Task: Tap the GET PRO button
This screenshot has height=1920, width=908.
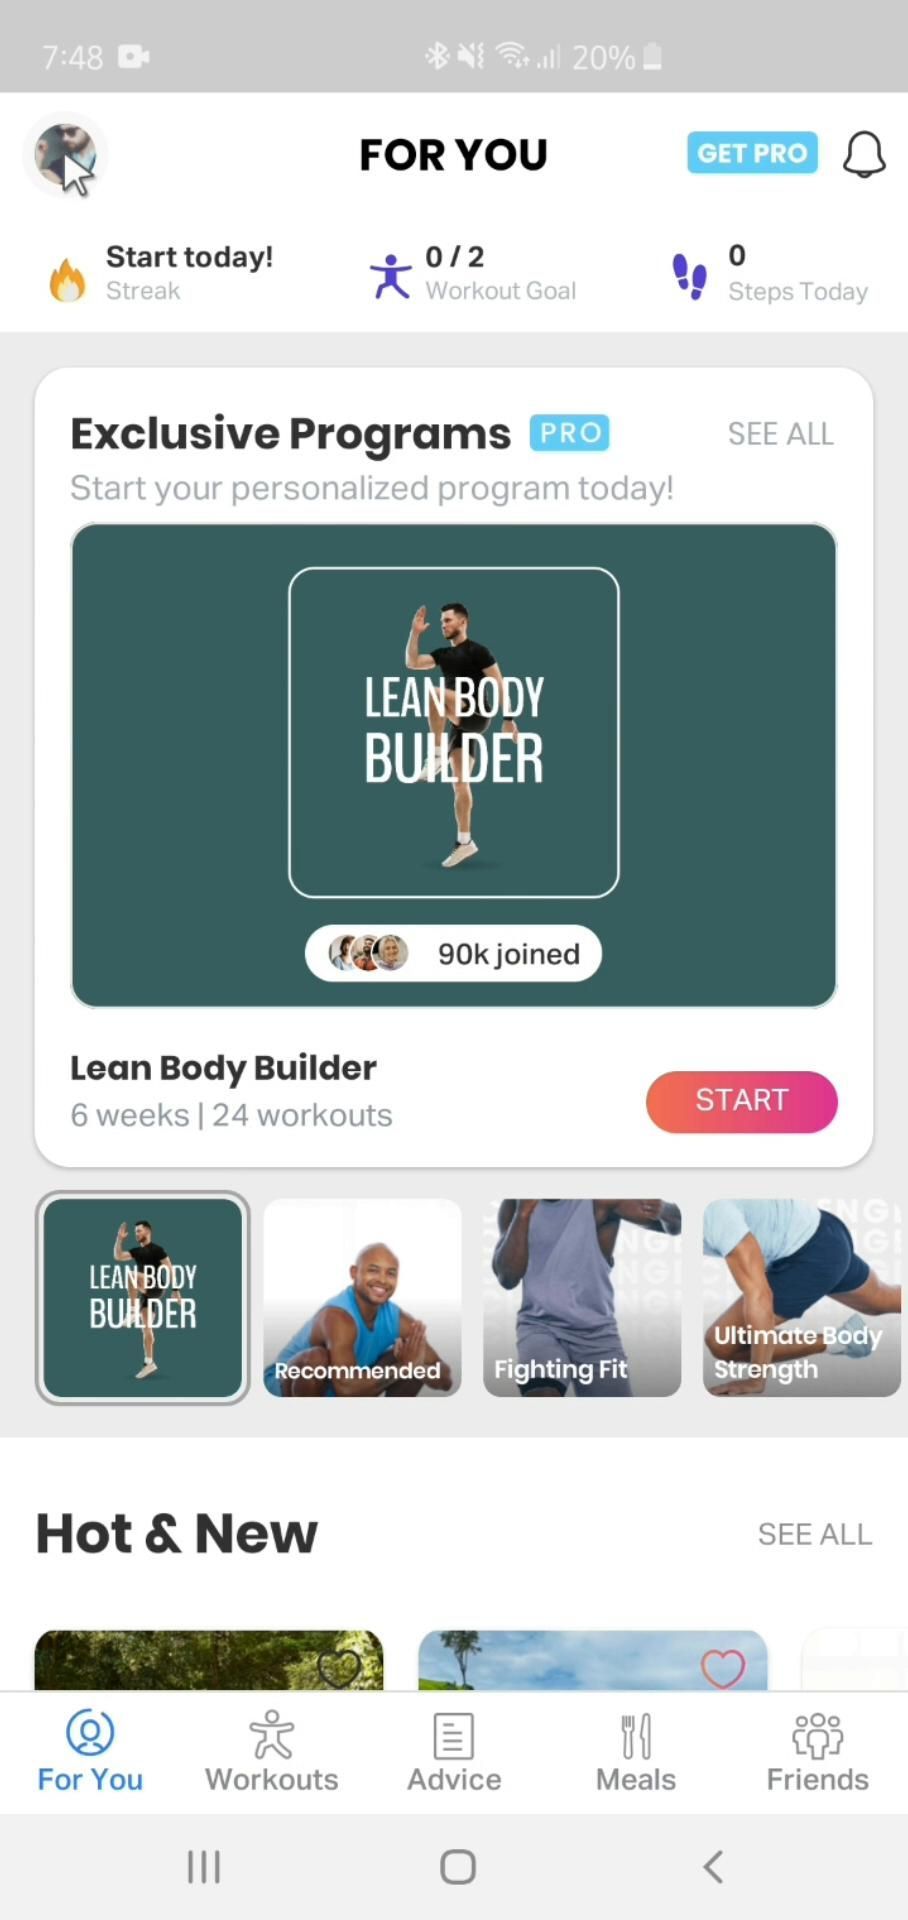Action: coord(752,153)
